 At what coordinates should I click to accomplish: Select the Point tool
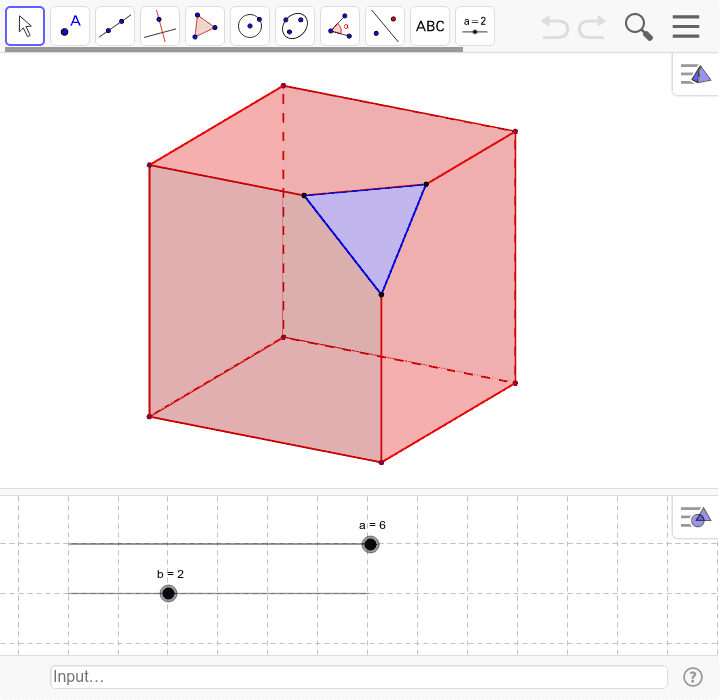[70, 26]
